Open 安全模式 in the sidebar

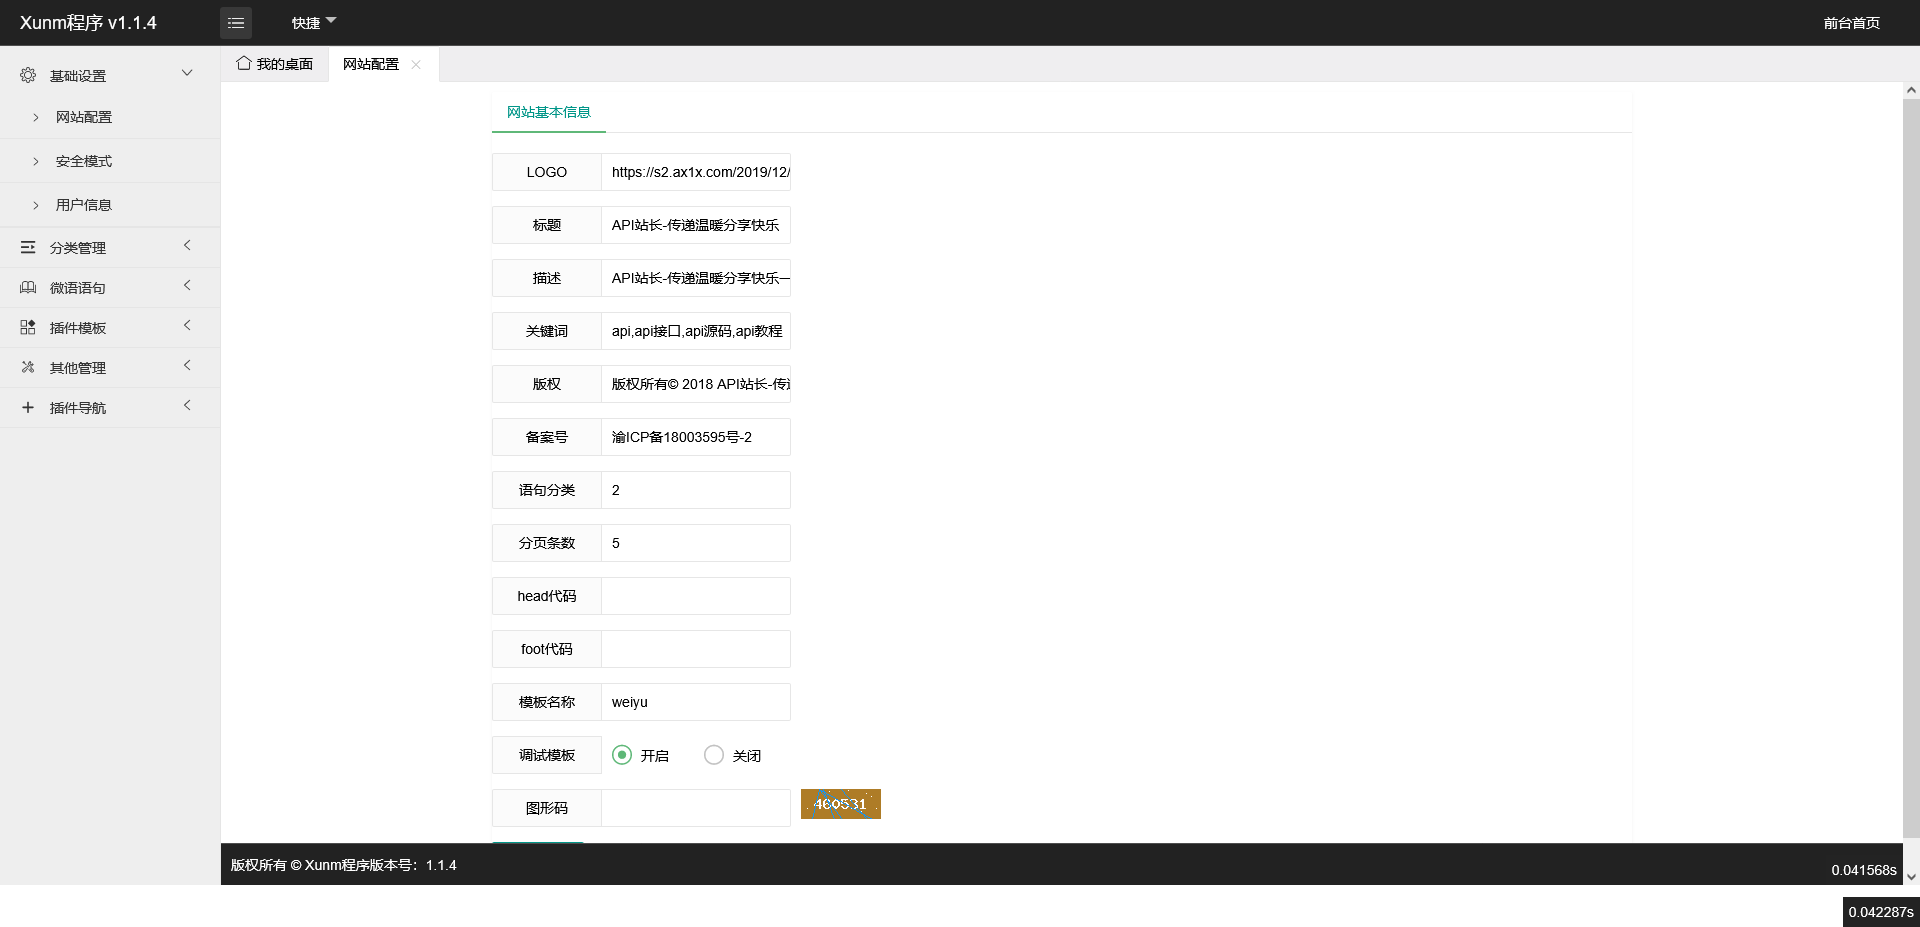(84, 161)
